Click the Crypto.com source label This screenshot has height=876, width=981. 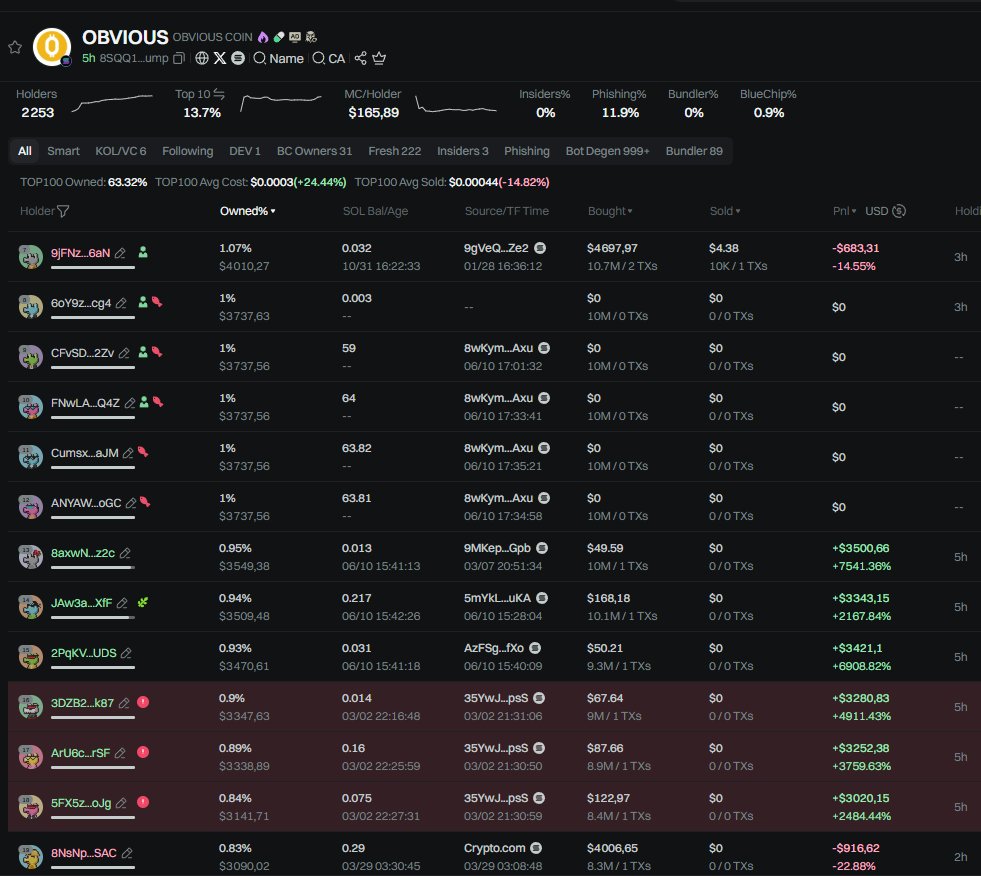[494, 848]
